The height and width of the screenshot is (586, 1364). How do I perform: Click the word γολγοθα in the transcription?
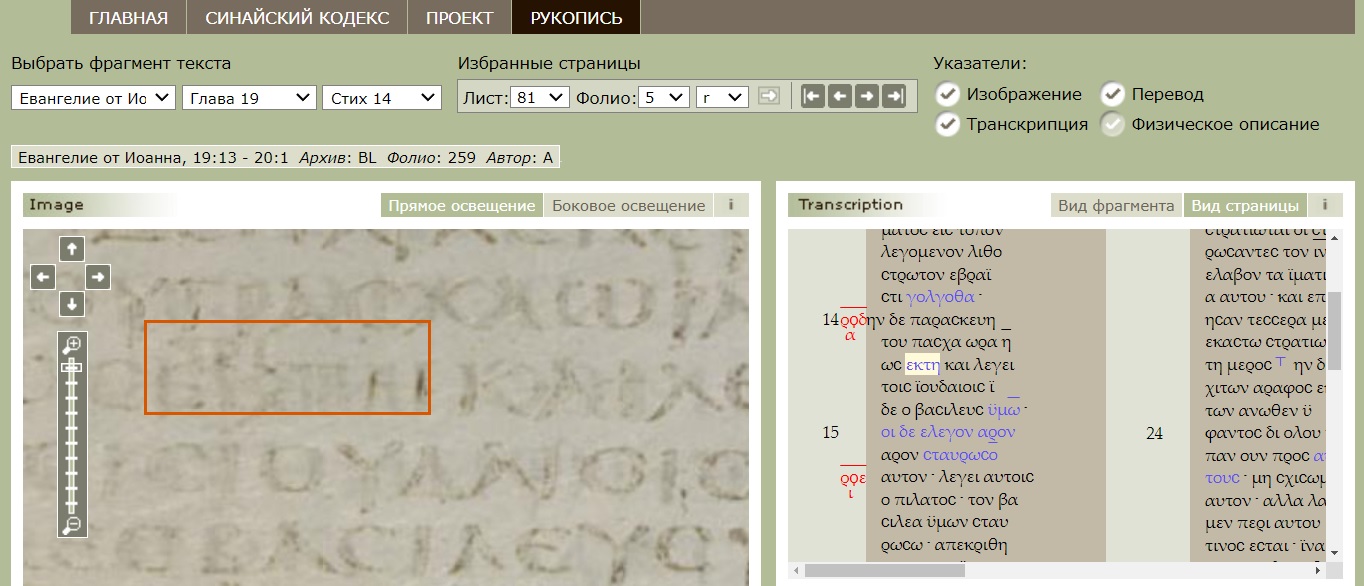tap(940, 296)
